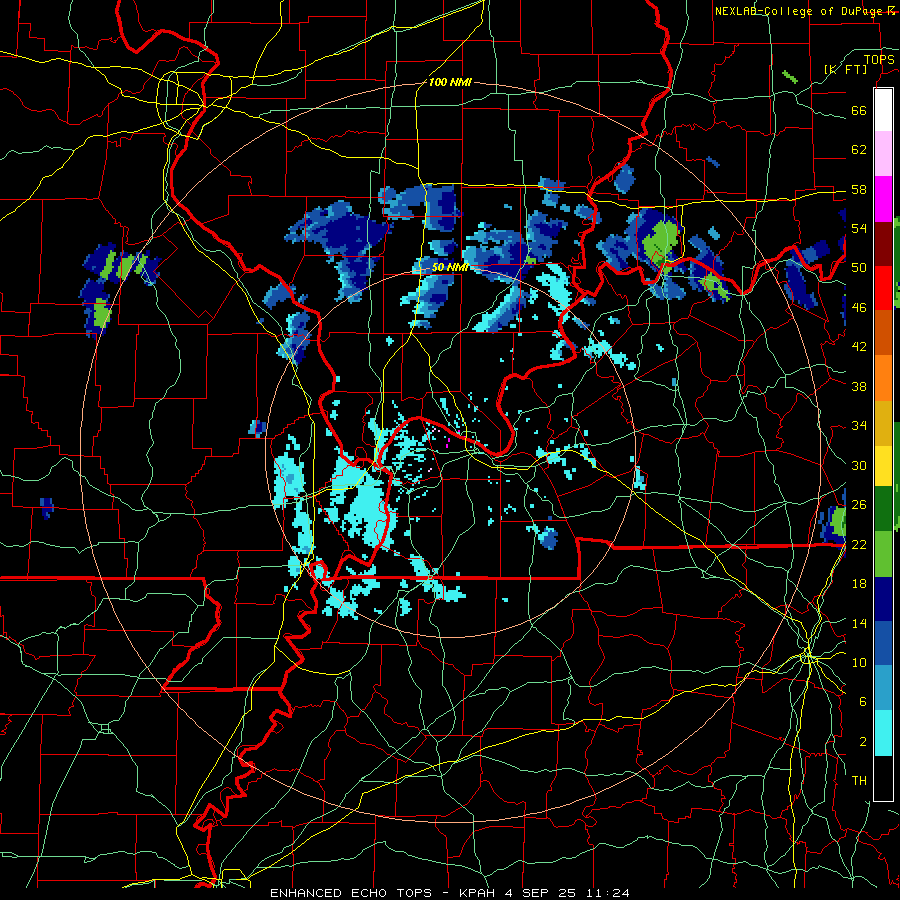The width and height of the screenshot is (900, 900).
Task: Click the "50 NMI" range ring label
Action: (x=451, y=267)
